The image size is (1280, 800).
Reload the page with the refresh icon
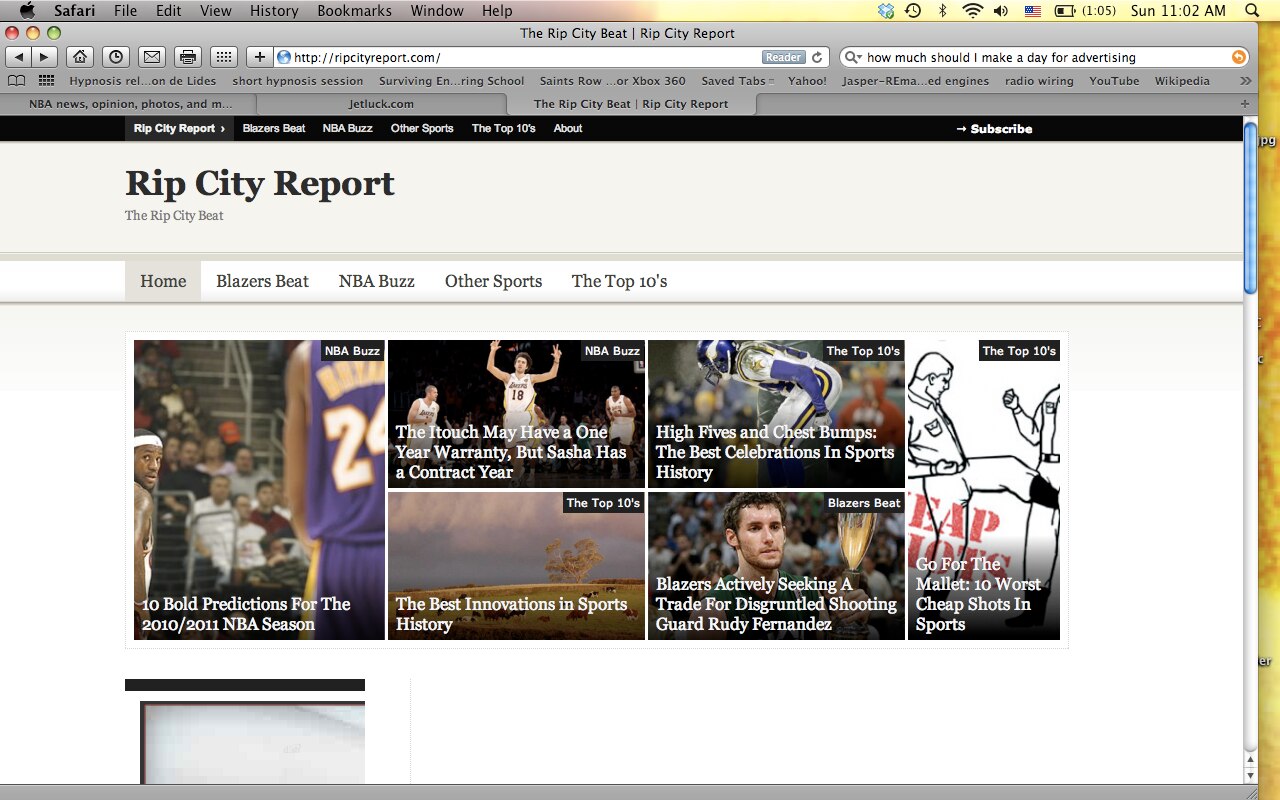point(817,58)
